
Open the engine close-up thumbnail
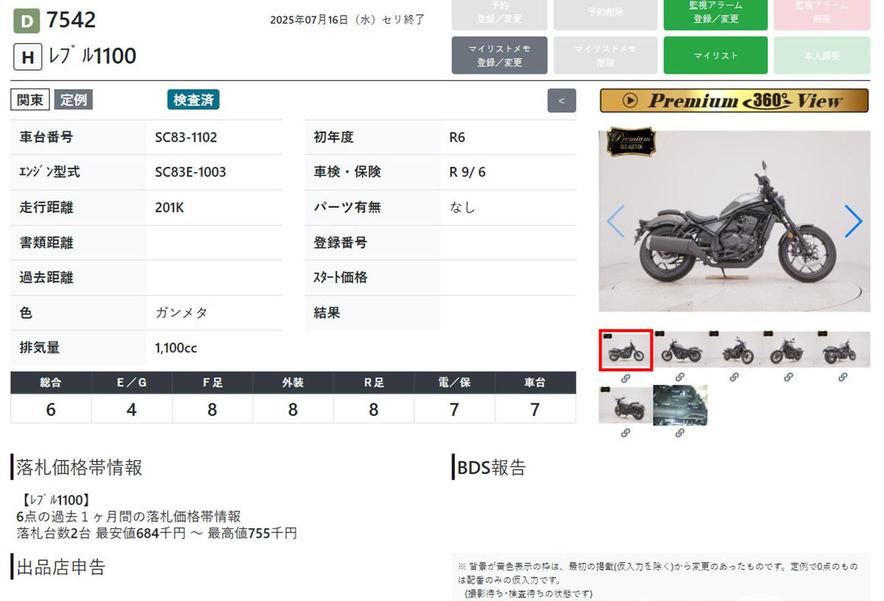[x=680, y=405]
